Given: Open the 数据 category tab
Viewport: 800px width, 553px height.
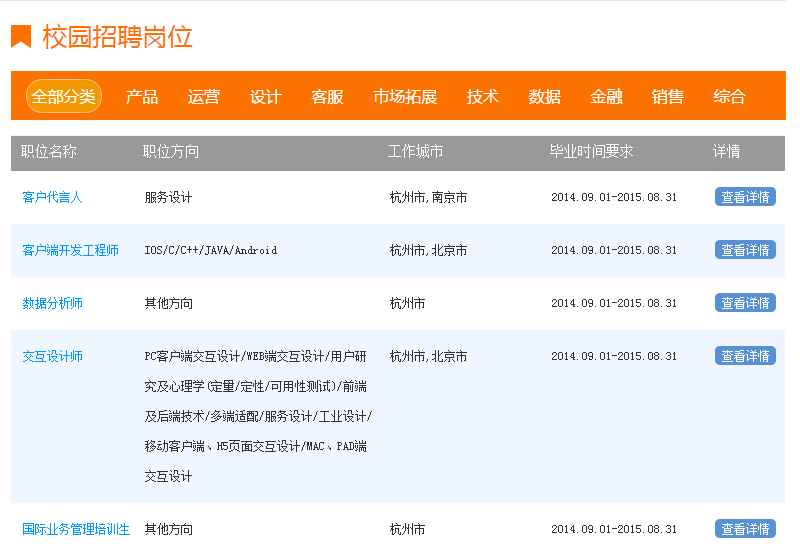Looking at the screenshot, I should tap(544, 96).
